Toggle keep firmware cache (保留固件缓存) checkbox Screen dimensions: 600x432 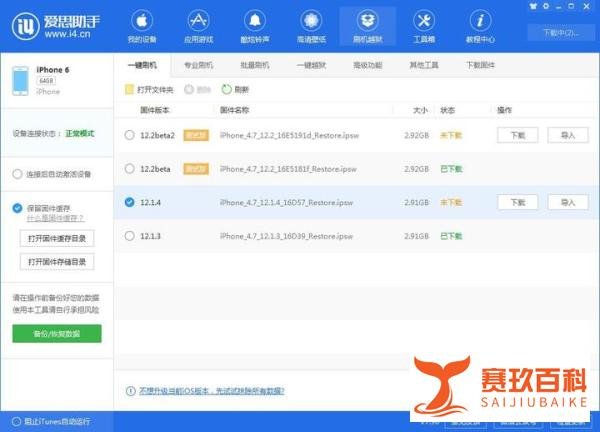[17, 208]
